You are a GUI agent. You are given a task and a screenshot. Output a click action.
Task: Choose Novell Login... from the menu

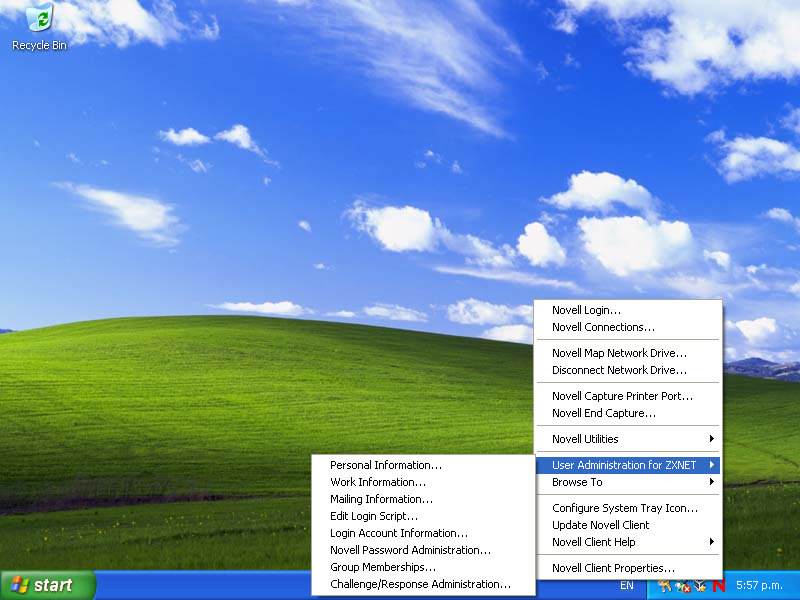[x=628, y=310]
